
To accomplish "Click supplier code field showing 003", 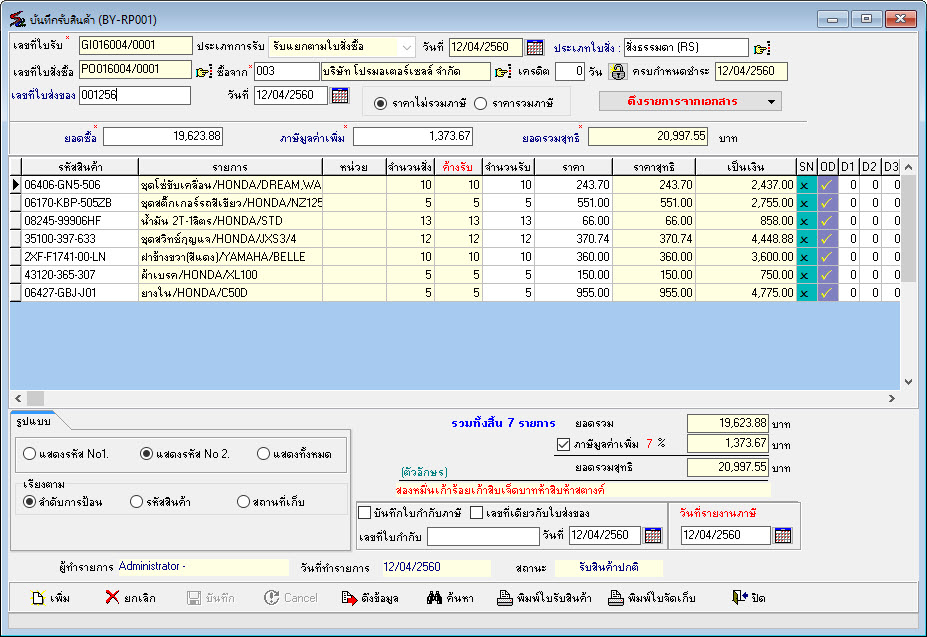I will pyautogui.click(x=287, y=72).
